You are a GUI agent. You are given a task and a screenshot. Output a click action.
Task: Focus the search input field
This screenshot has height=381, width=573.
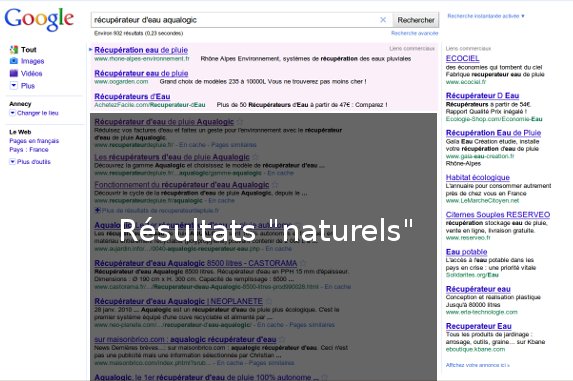pyautogui.click(x=235, y=20)
